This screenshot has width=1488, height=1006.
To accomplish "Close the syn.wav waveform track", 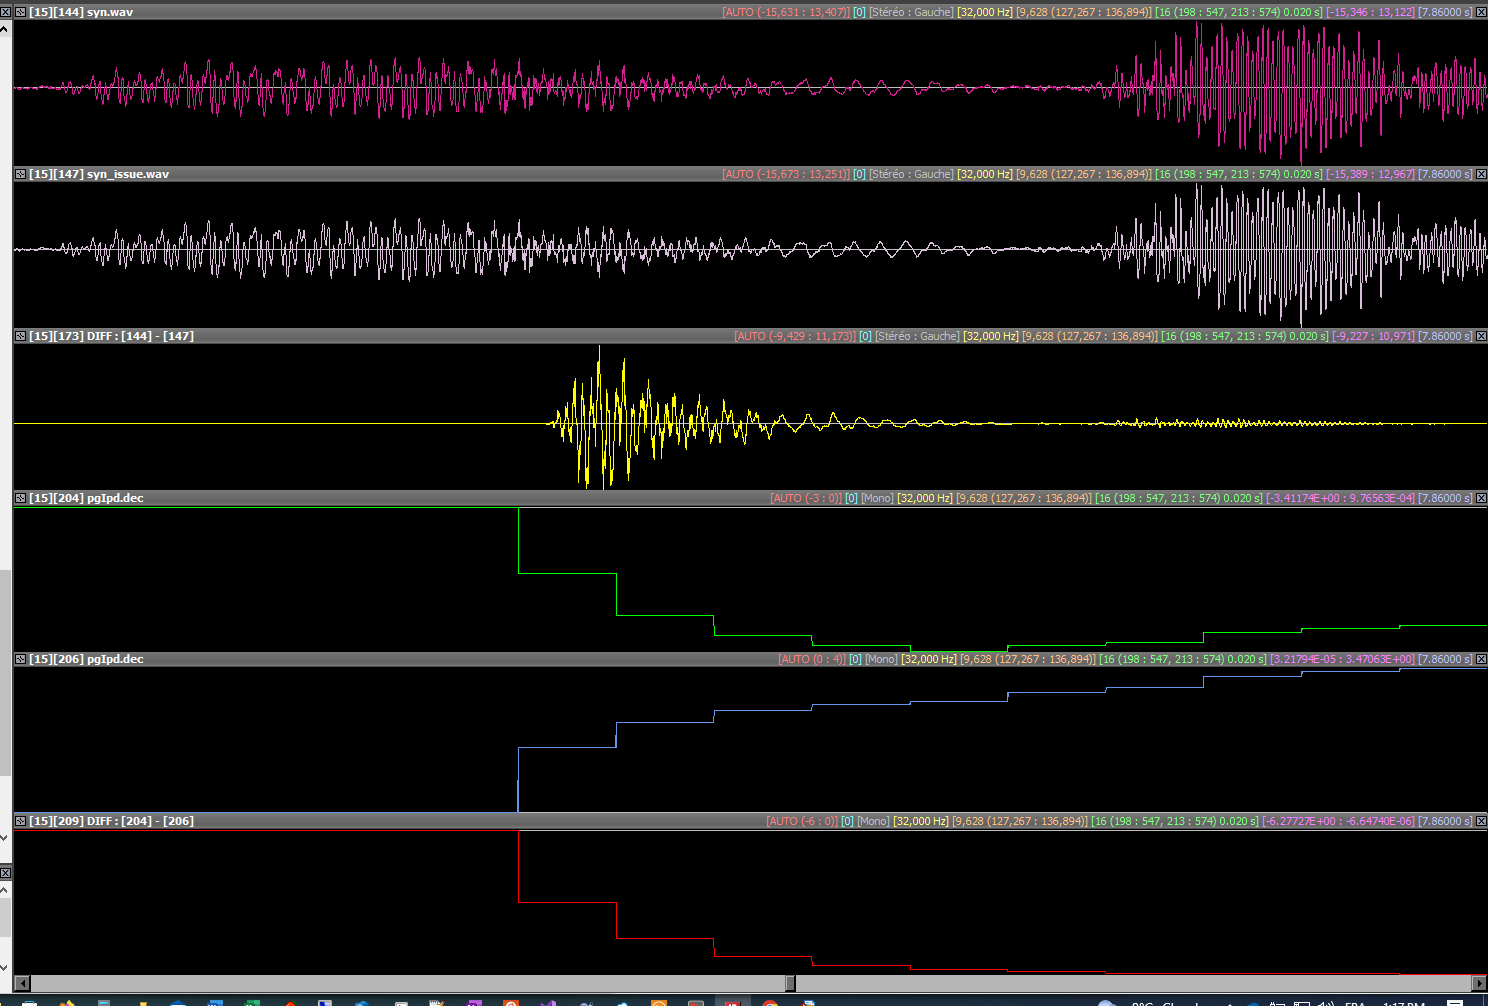I will point(1481,12).
